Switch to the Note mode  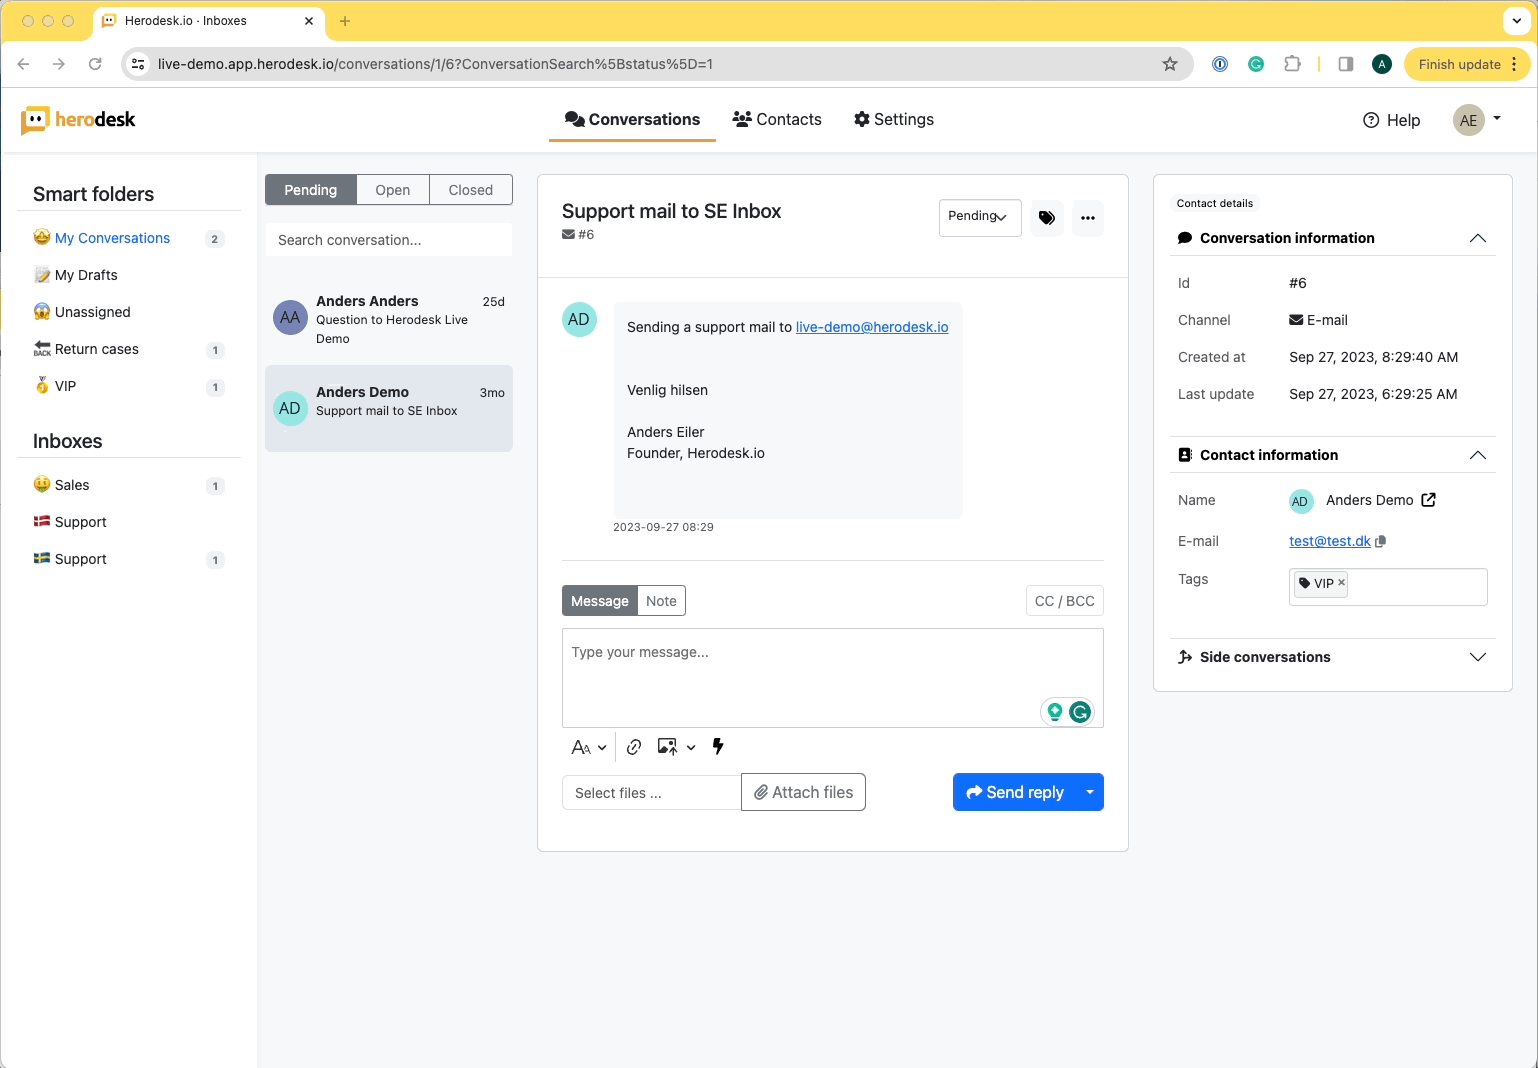pos(661,601)
